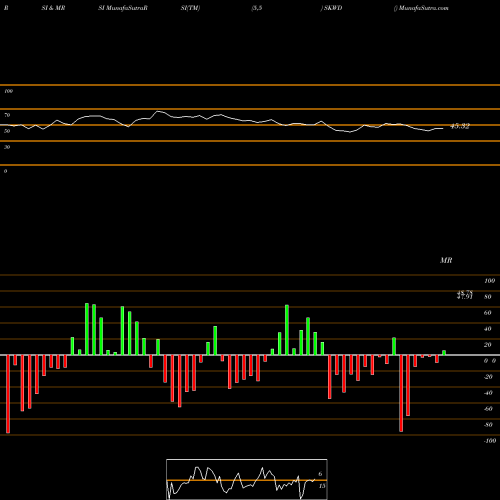
Task: Click the label 6 inside mini chart
Action: (x=320, y=474)
